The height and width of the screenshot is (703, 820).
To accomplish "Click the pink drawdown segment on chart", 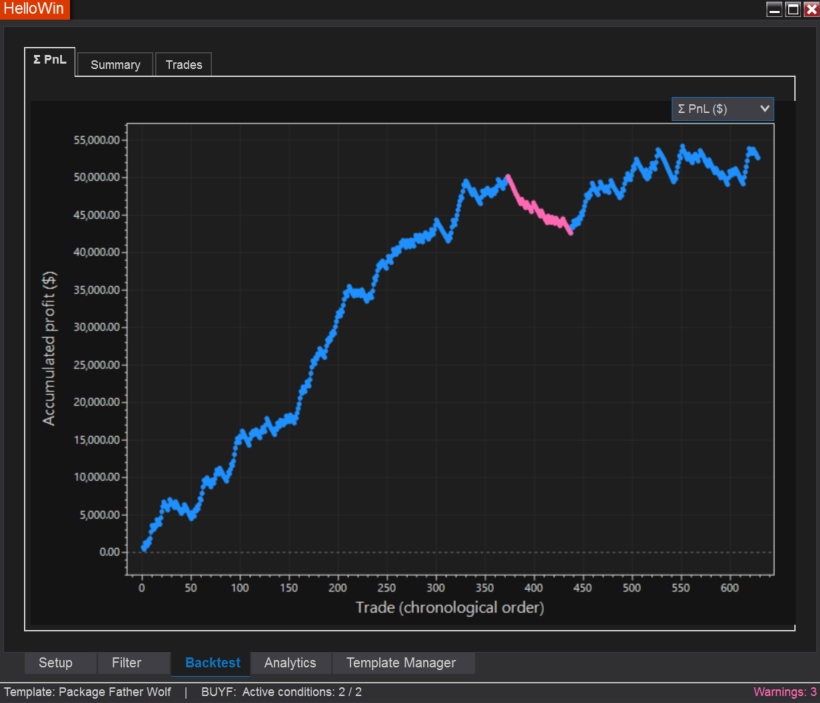I will click(539, 207).
